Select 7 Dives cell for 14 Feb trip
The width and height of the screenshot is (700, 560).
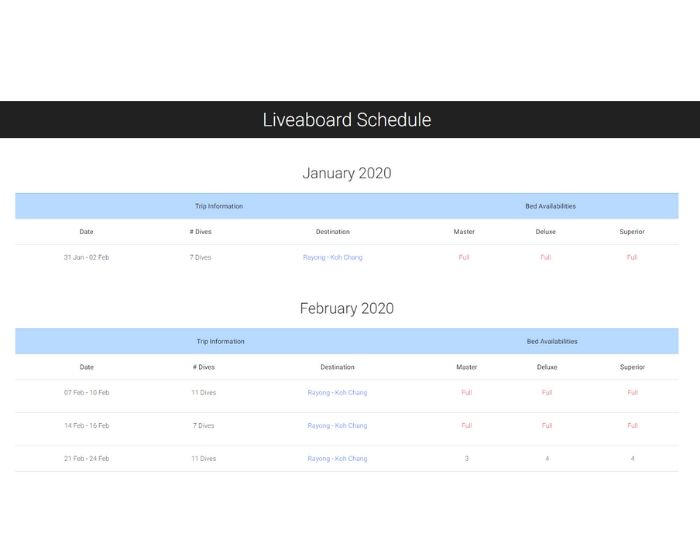click(204, 426)
